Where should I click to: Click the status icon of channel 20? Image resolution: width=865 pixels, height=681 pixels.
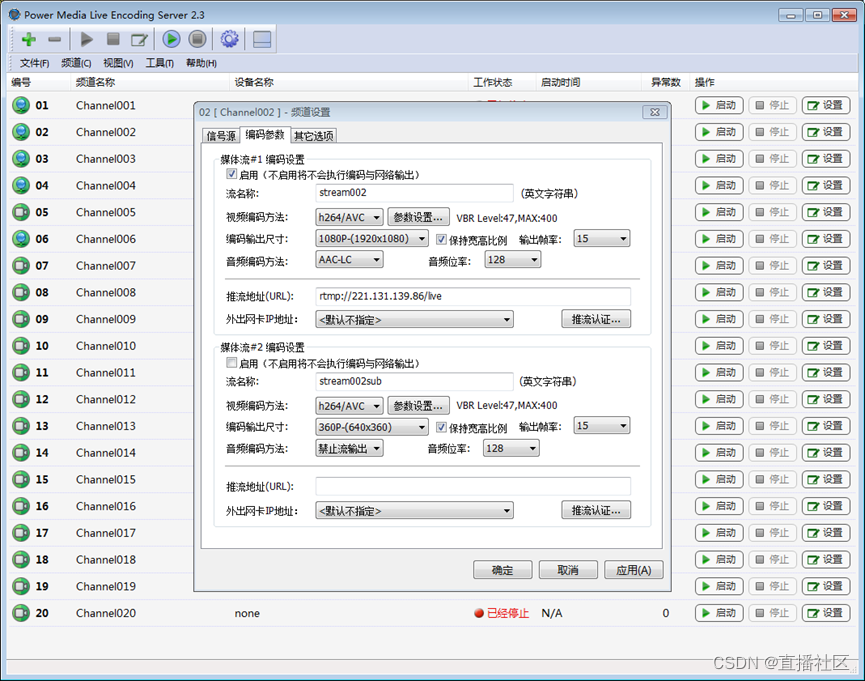[x=21, y=613]
